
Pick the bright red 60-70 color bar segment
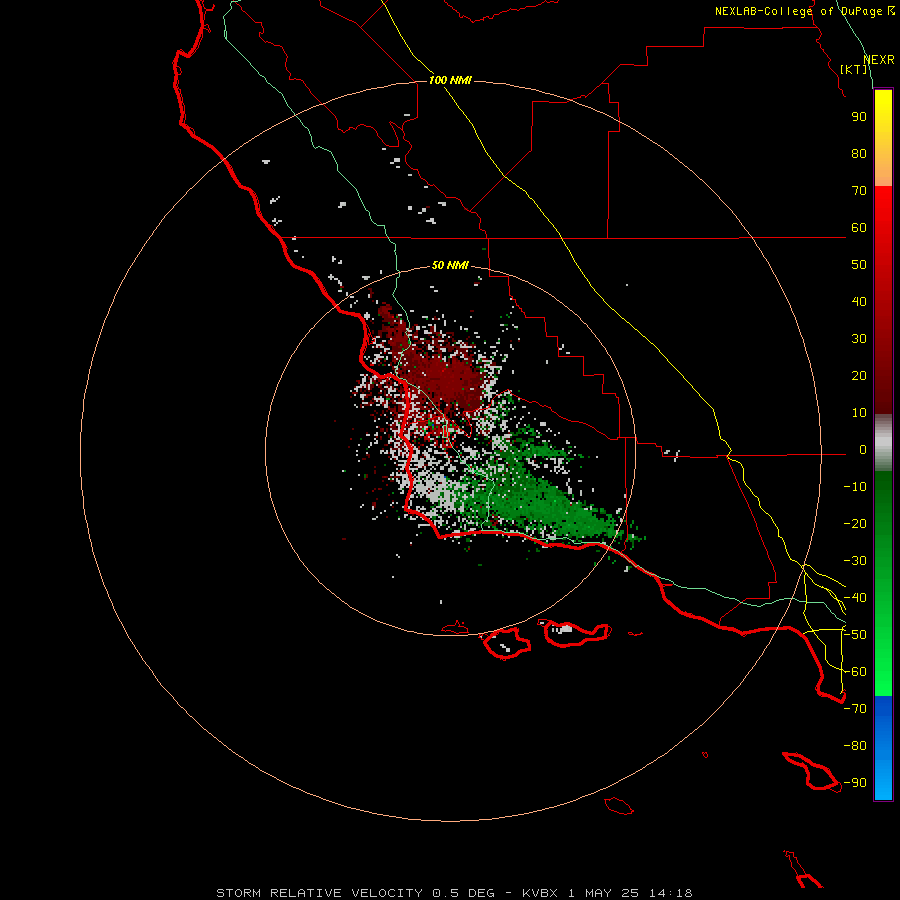(x=883, y=205)
